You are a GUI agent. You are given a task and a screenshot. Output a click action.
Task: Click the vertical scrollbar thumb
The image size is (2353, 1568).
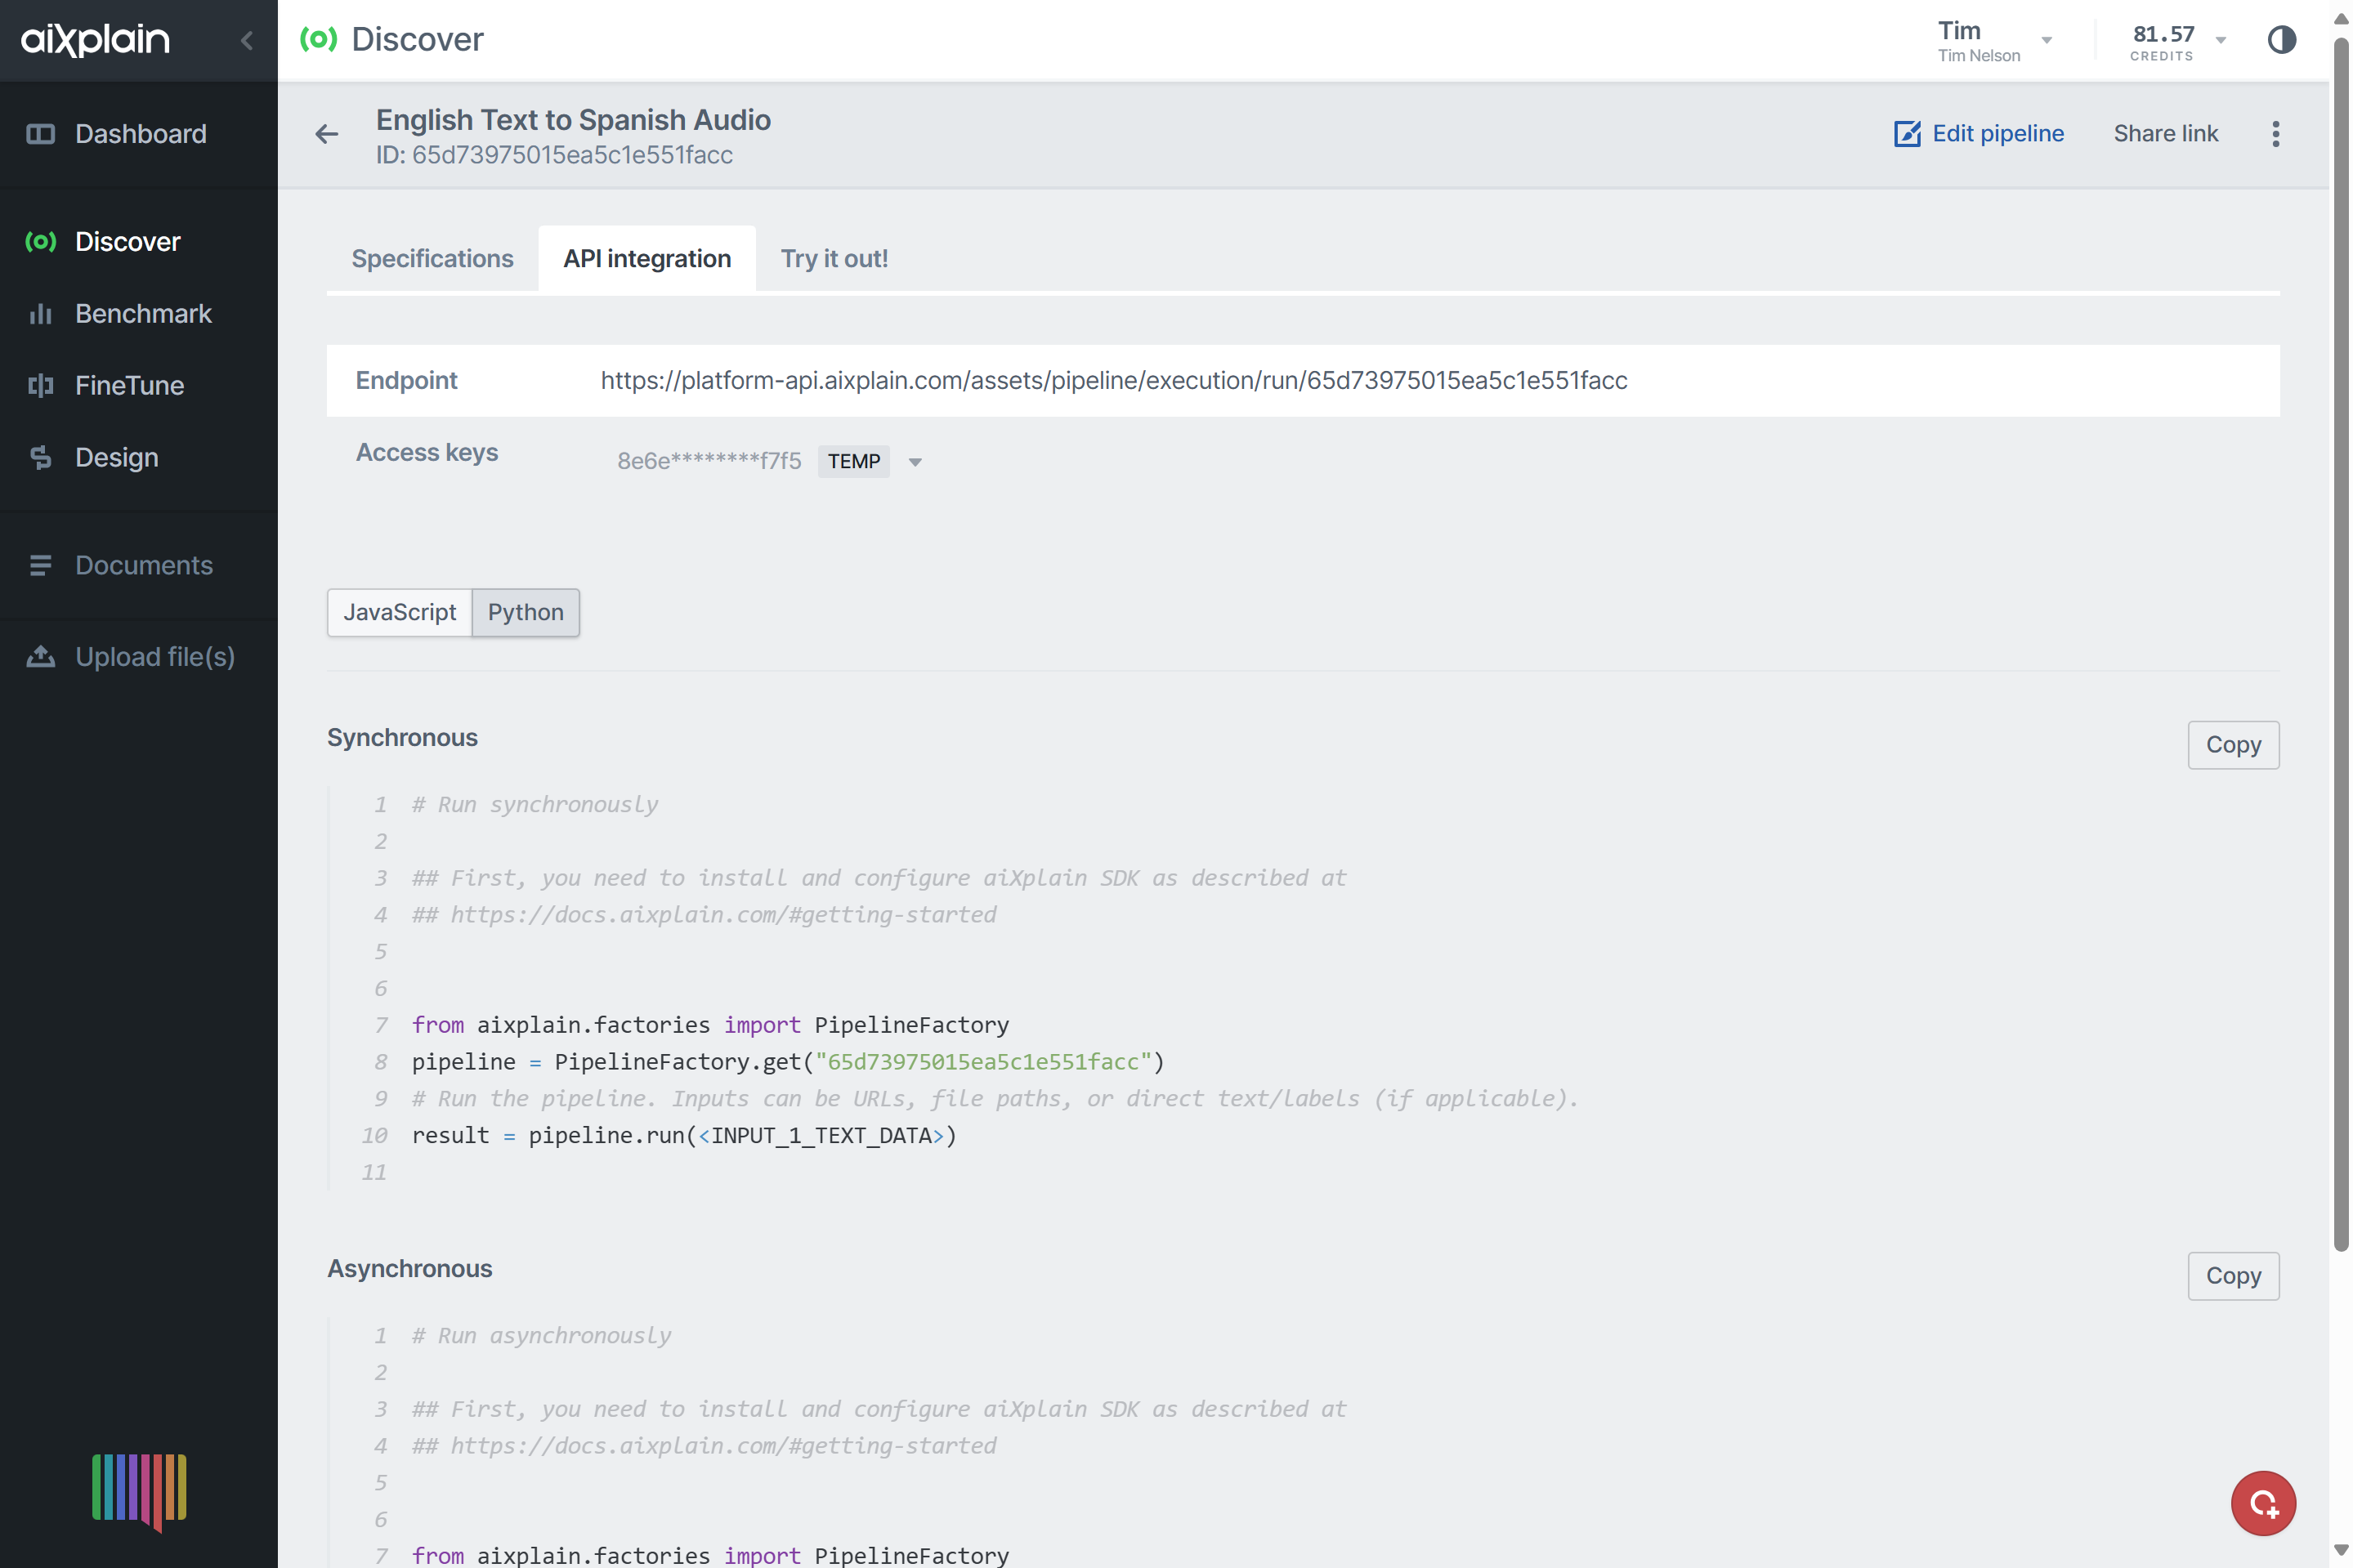coord(2340,645)
